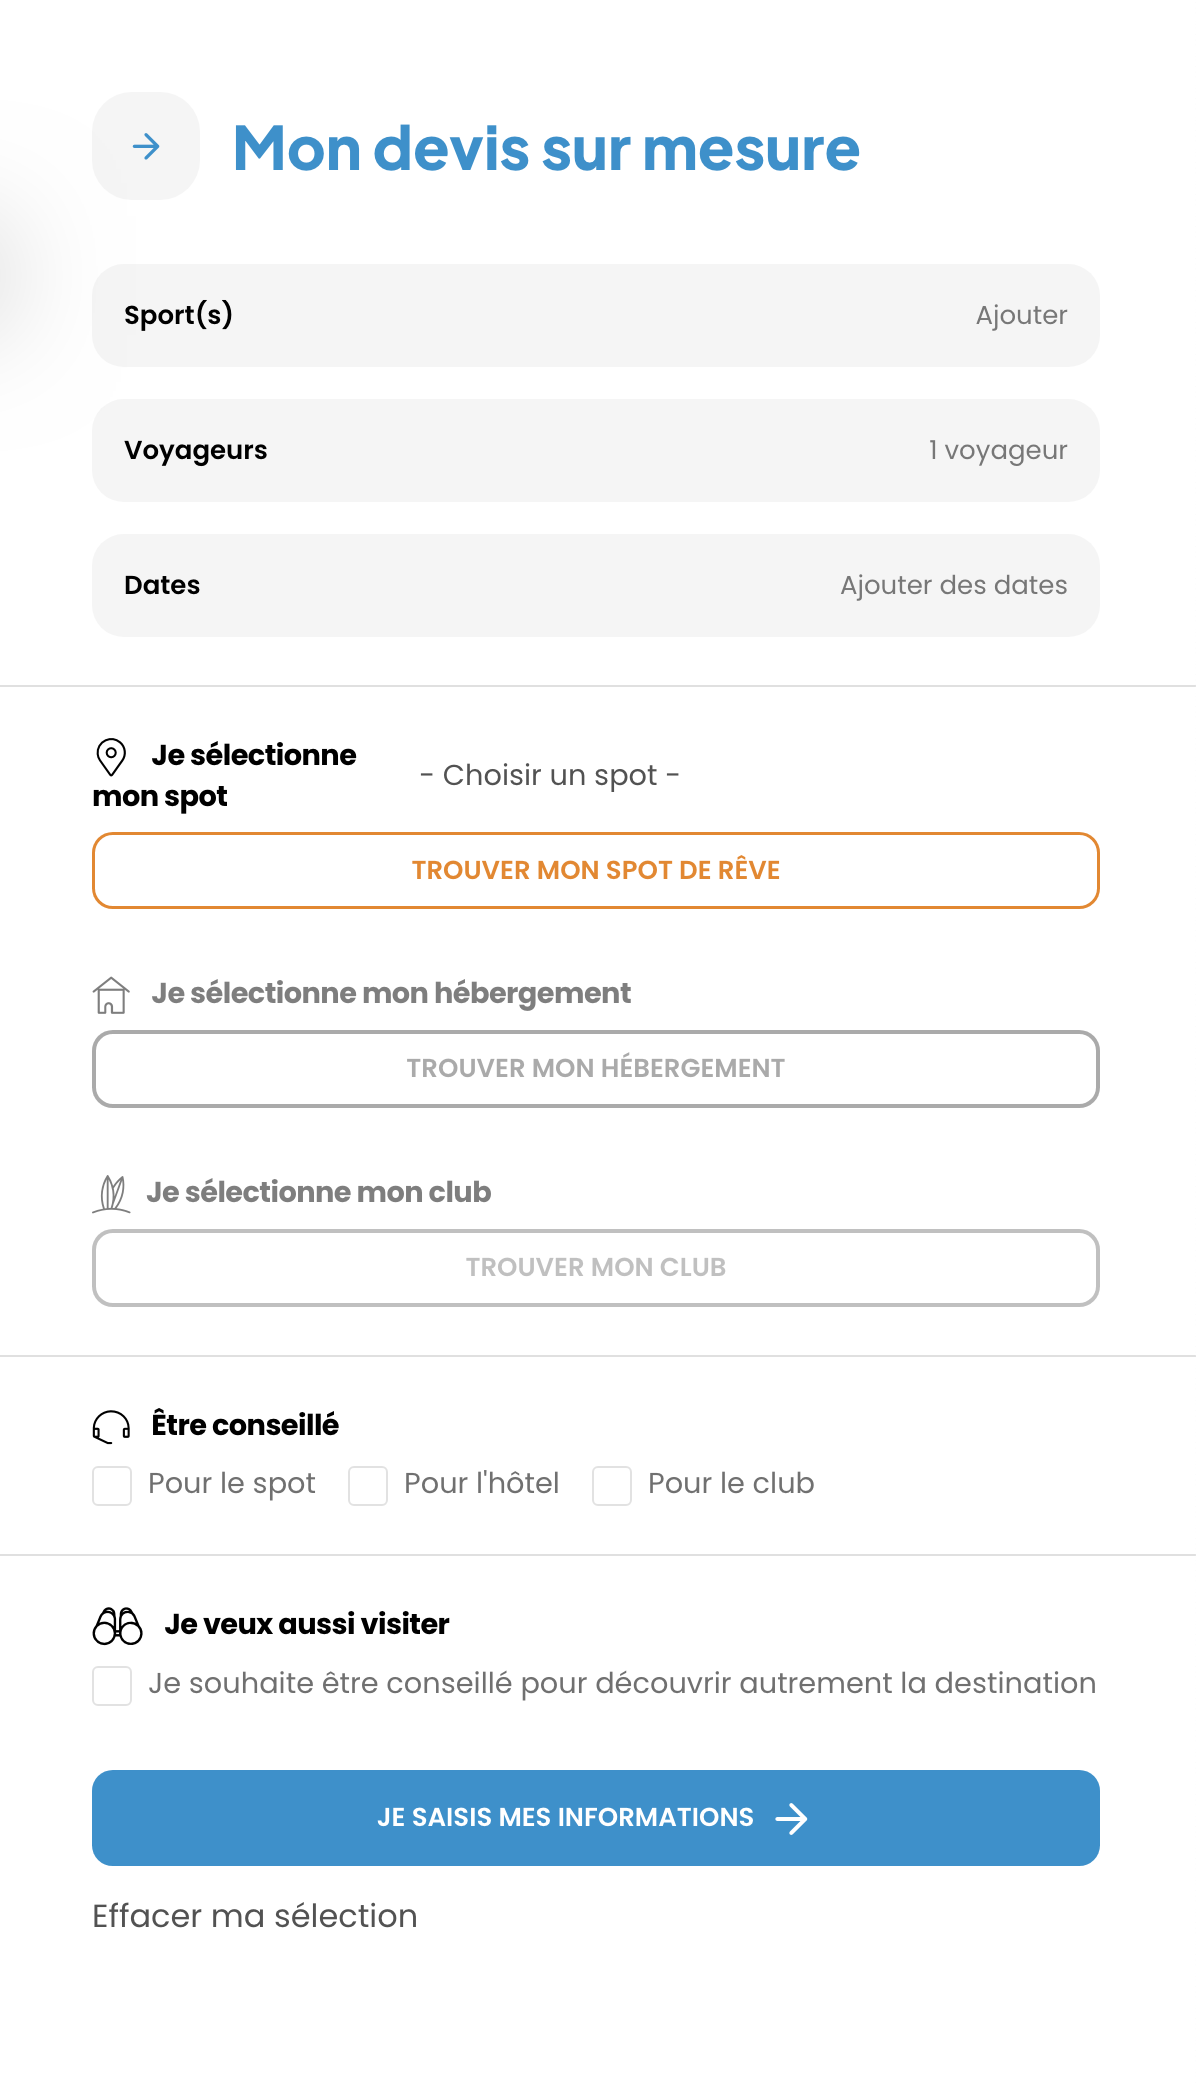Click the arrow icon beside the title
This screenshot has height=2084, width=1196.
(146, 147)
